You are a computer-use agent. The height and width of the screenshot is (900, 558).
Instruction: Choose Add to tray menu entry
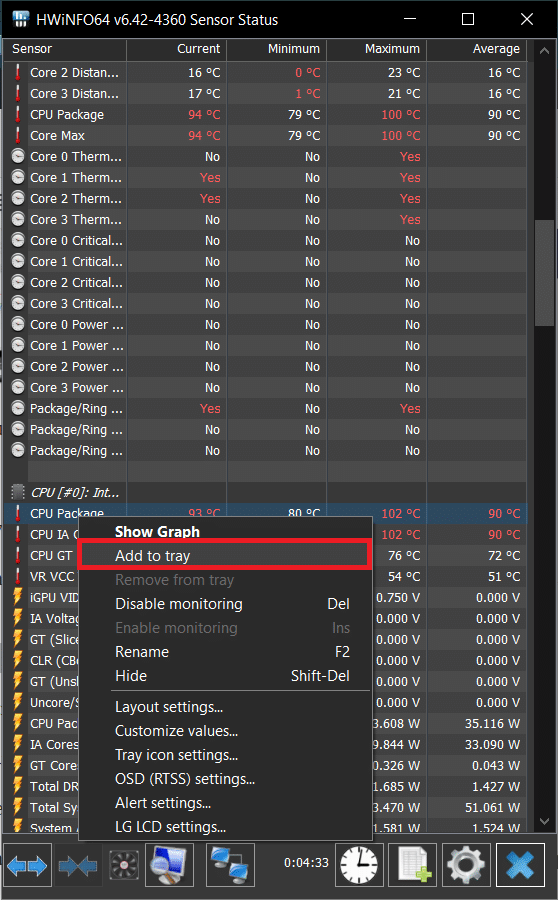pyautogui.click(x=224, y=556)
